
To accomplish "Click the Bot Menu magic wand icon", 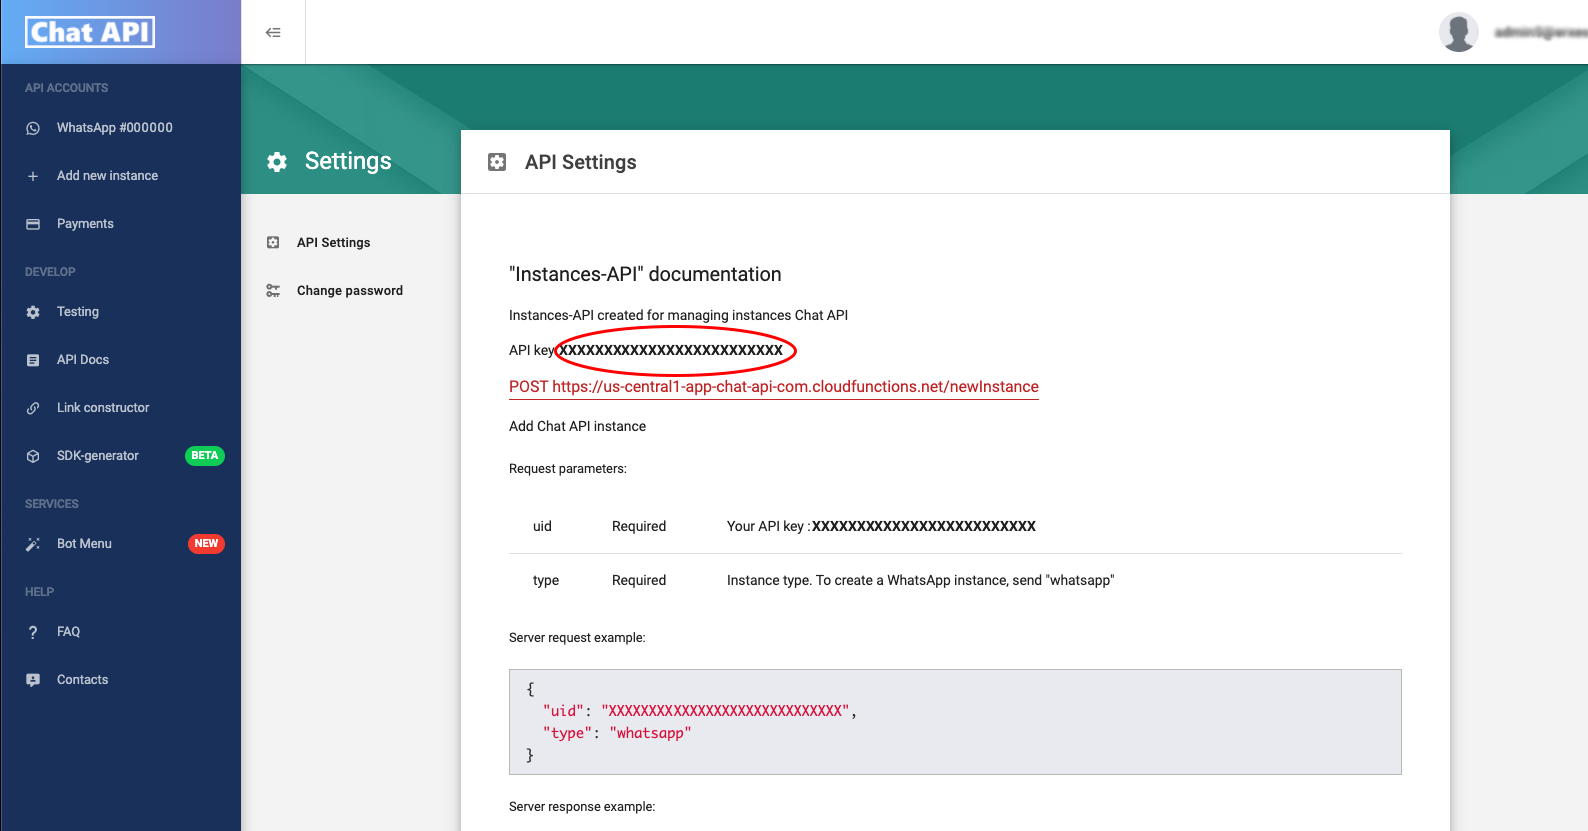I will coord(33,544).
